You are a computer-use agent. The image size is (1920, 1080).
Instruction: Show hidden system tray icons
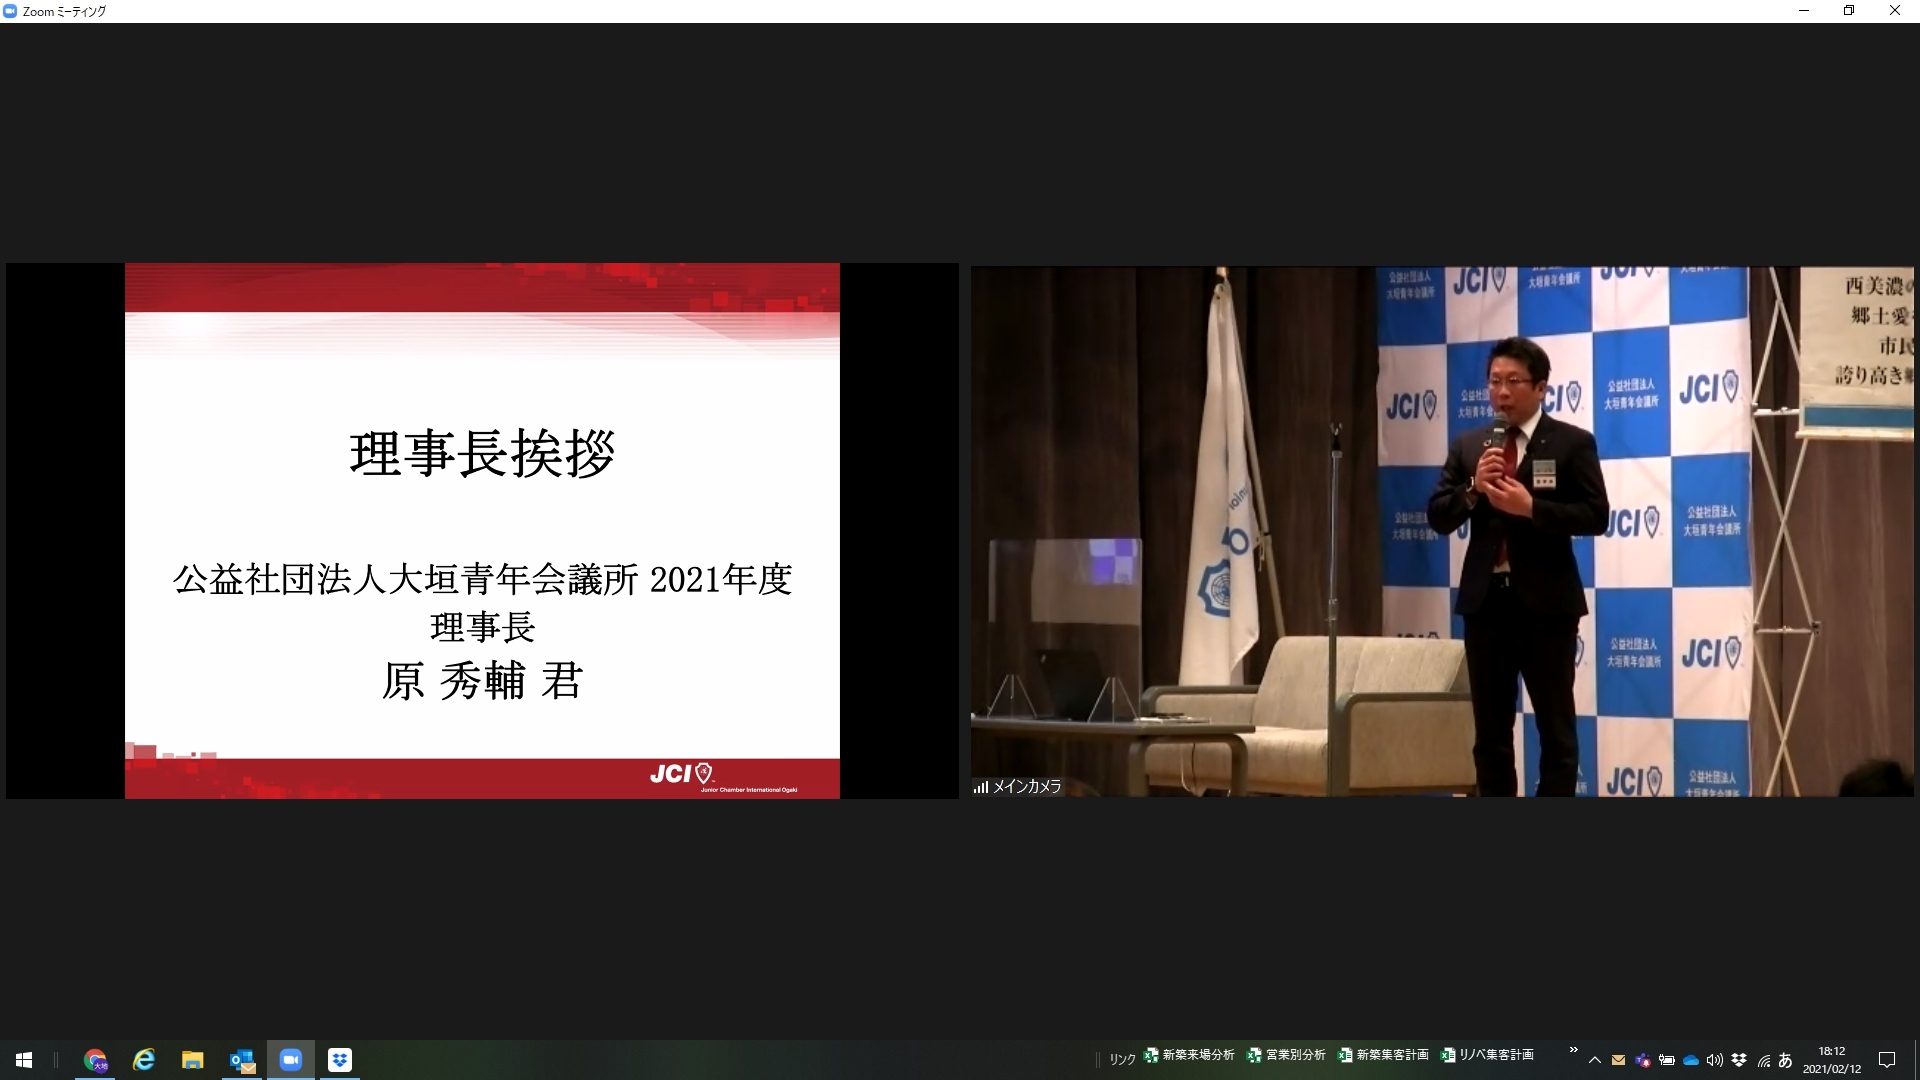tap(1595, 1060)
